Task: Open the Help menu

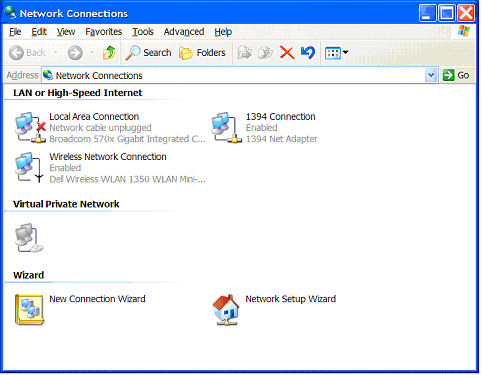Action: click(223, 32)
